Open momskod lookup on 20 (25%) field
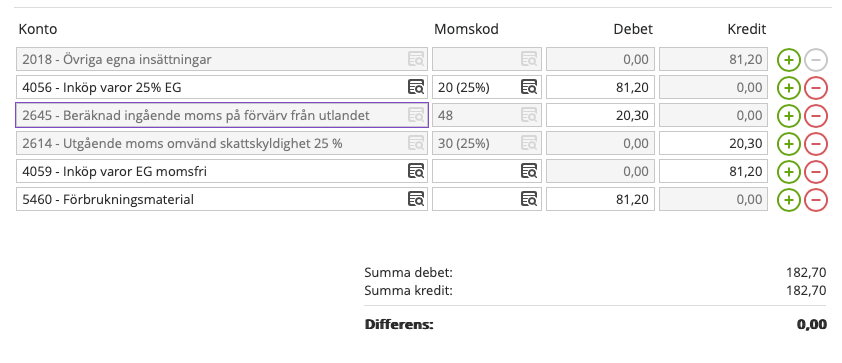 pos(529,88)
